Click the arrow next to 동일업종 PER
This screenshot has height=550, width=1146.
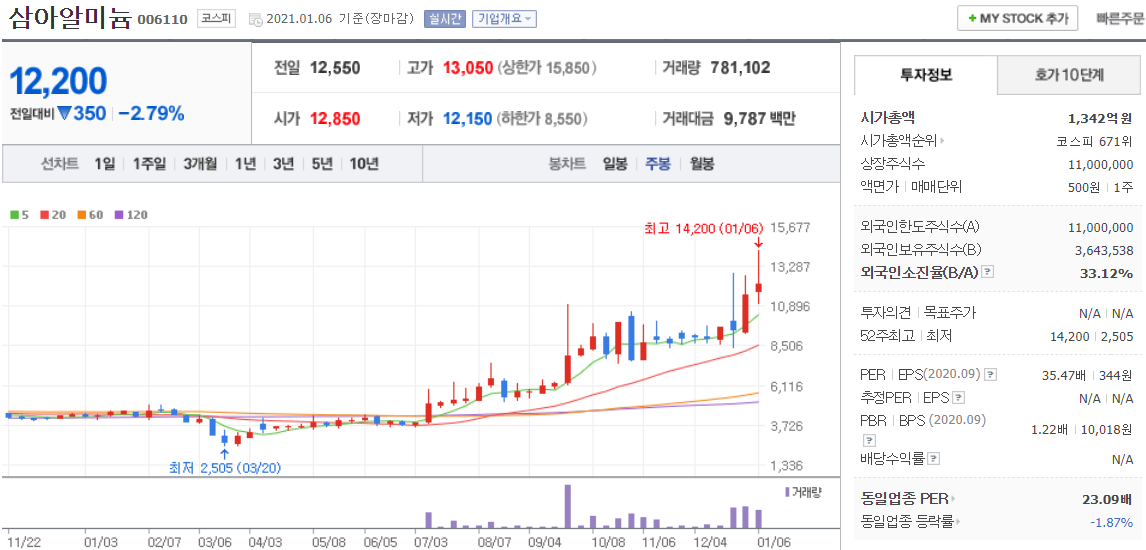coord(952,500)
